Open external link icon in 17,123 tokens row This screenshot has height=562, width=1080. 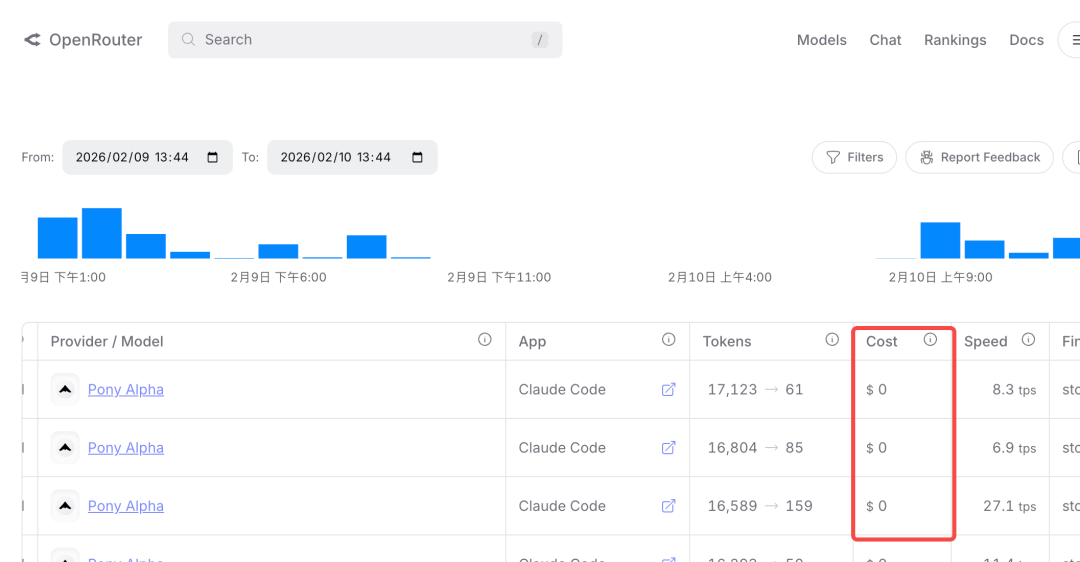[668, 390]
